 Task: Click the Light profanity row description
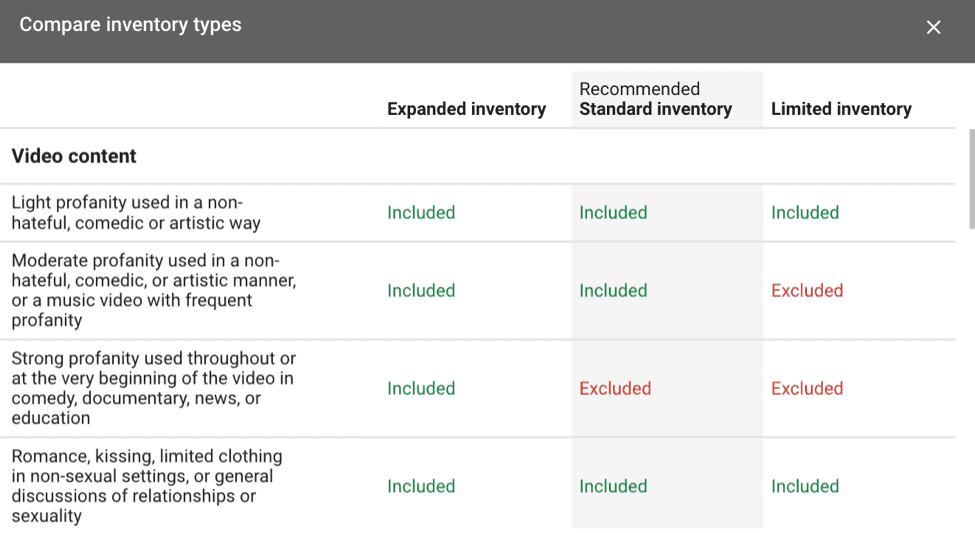coord(136,213)
